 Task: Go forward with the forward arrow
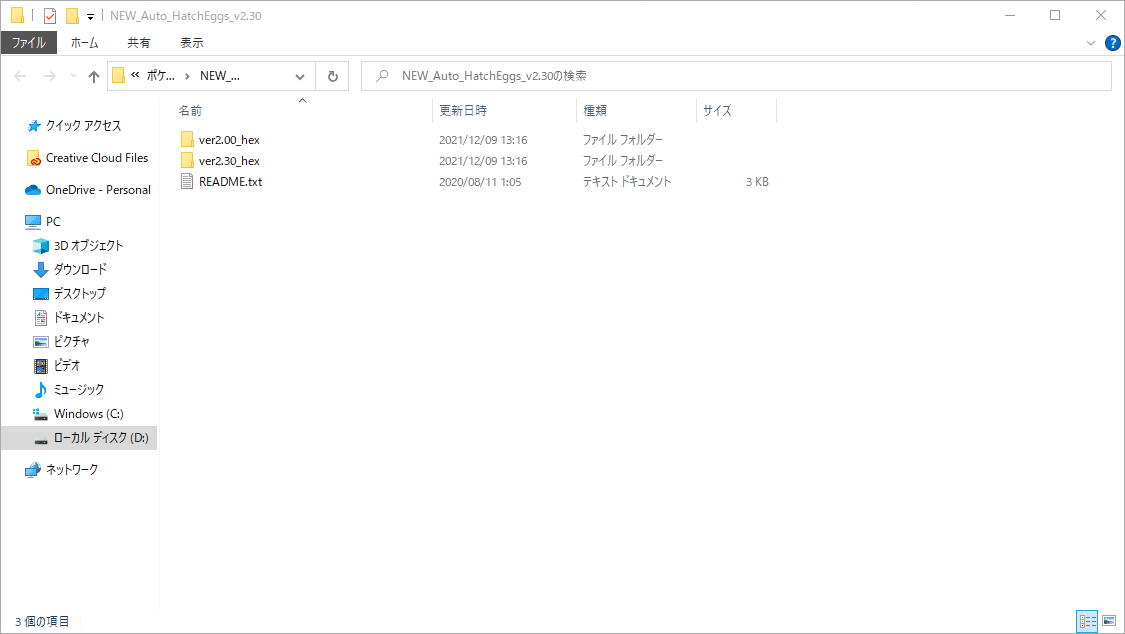pyautogui.click(x=50, y=76)
